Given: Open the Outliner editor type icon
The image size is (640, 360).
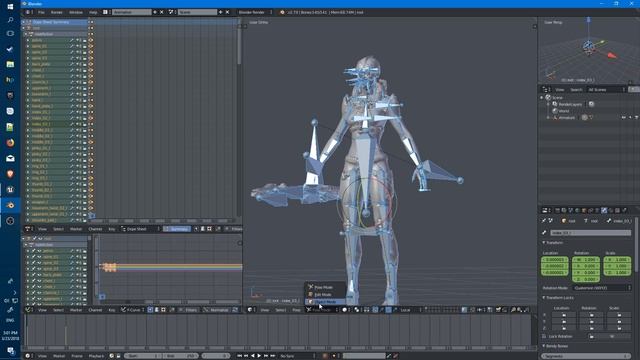Looking at the screenshot, I should coord(545,89).
